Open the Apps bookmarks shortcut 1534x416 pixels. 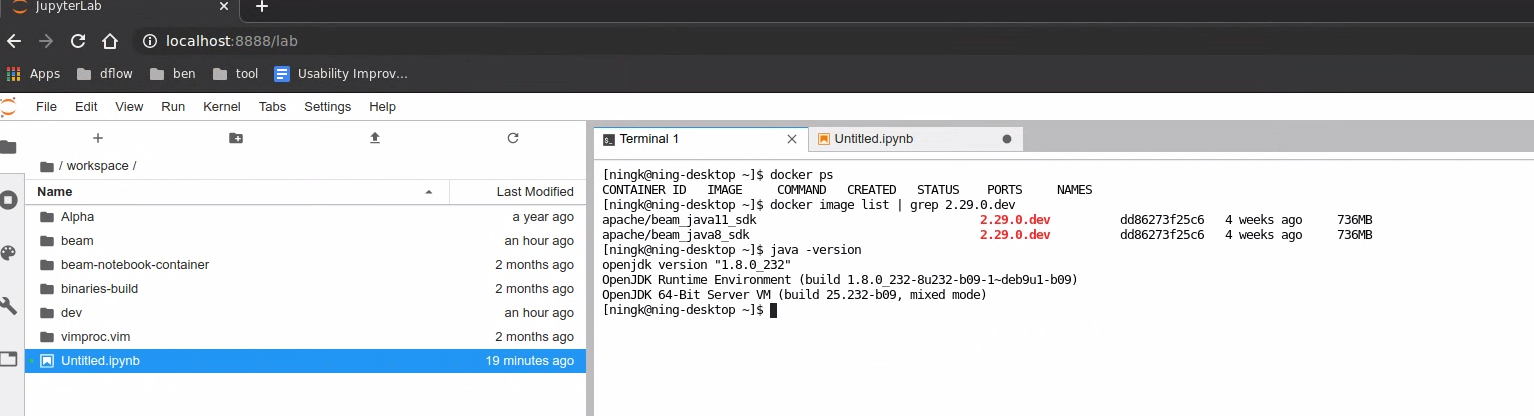click(33, 73)
